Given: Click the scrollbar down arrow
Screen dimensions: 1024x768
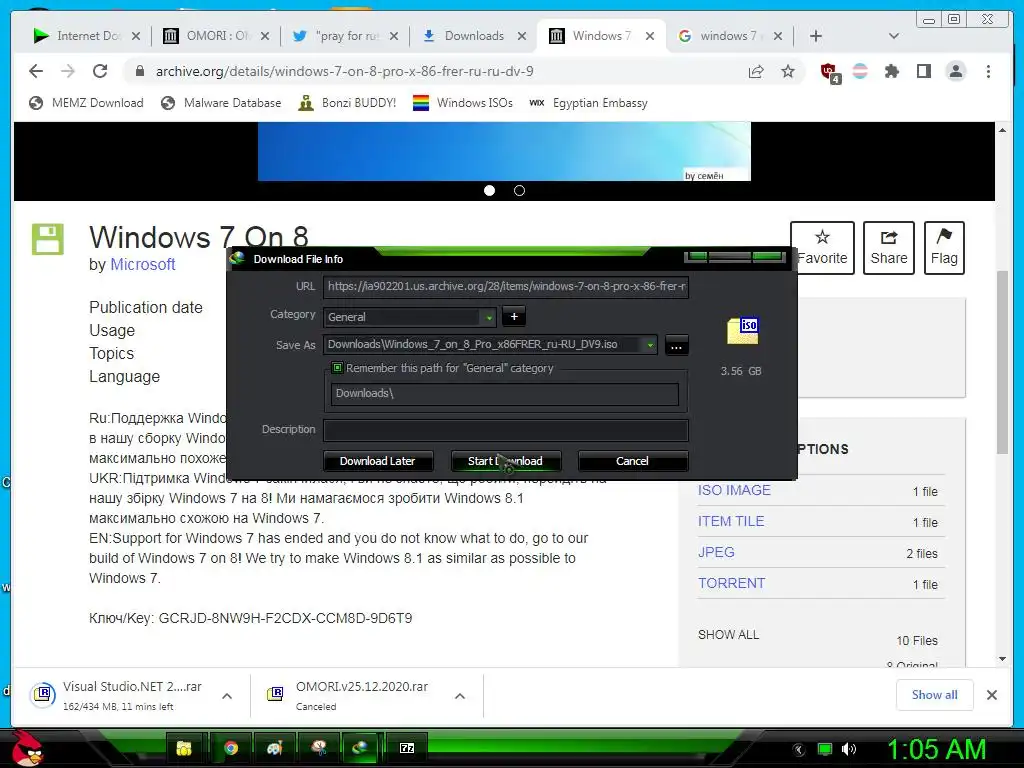Looking at the screenshot, I should [x=1002, y=659].
